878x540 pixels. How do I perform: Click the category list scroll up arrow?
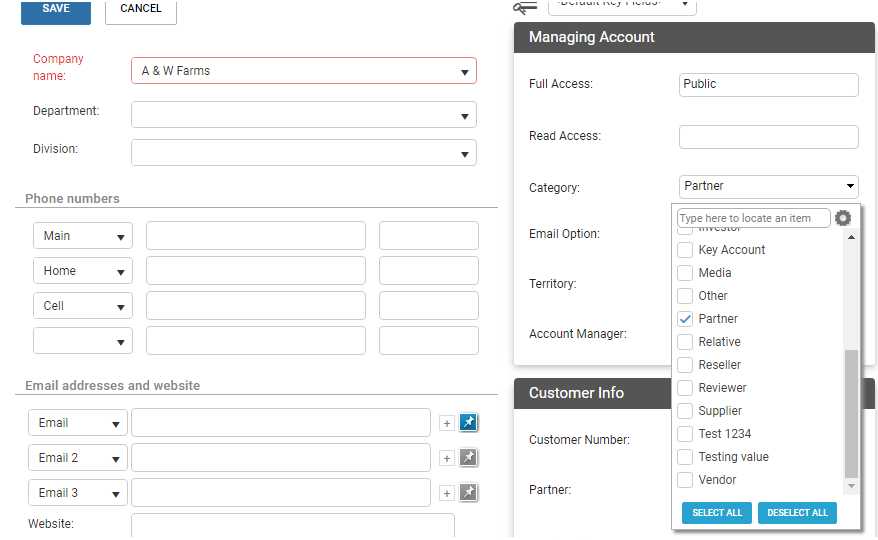click(x=851, y=238)
